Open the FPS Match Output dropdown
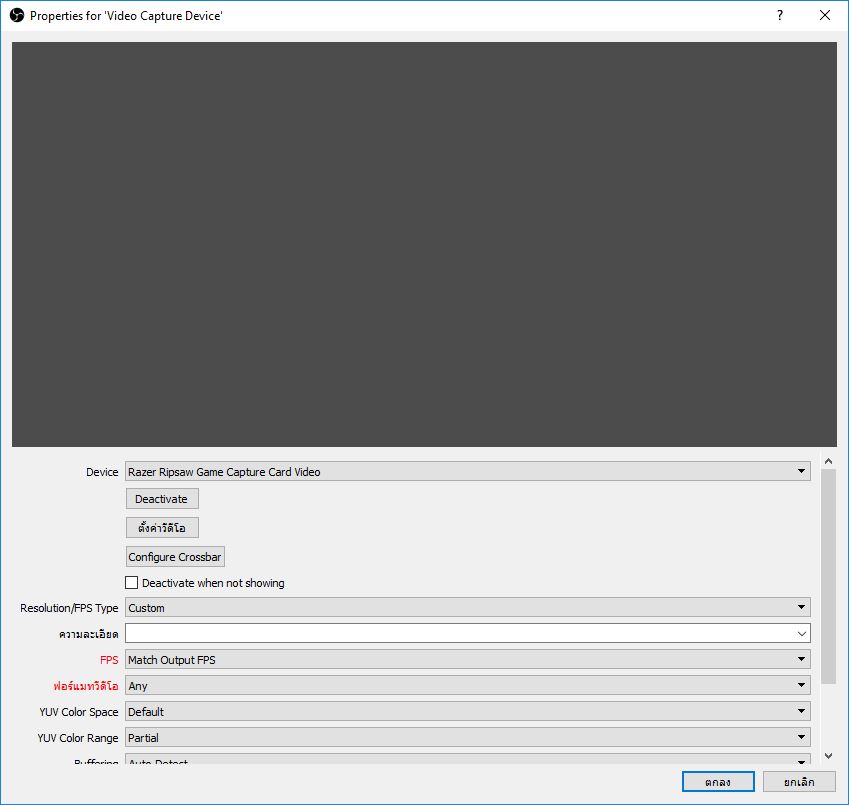849x805 pixels. (467, 660)
